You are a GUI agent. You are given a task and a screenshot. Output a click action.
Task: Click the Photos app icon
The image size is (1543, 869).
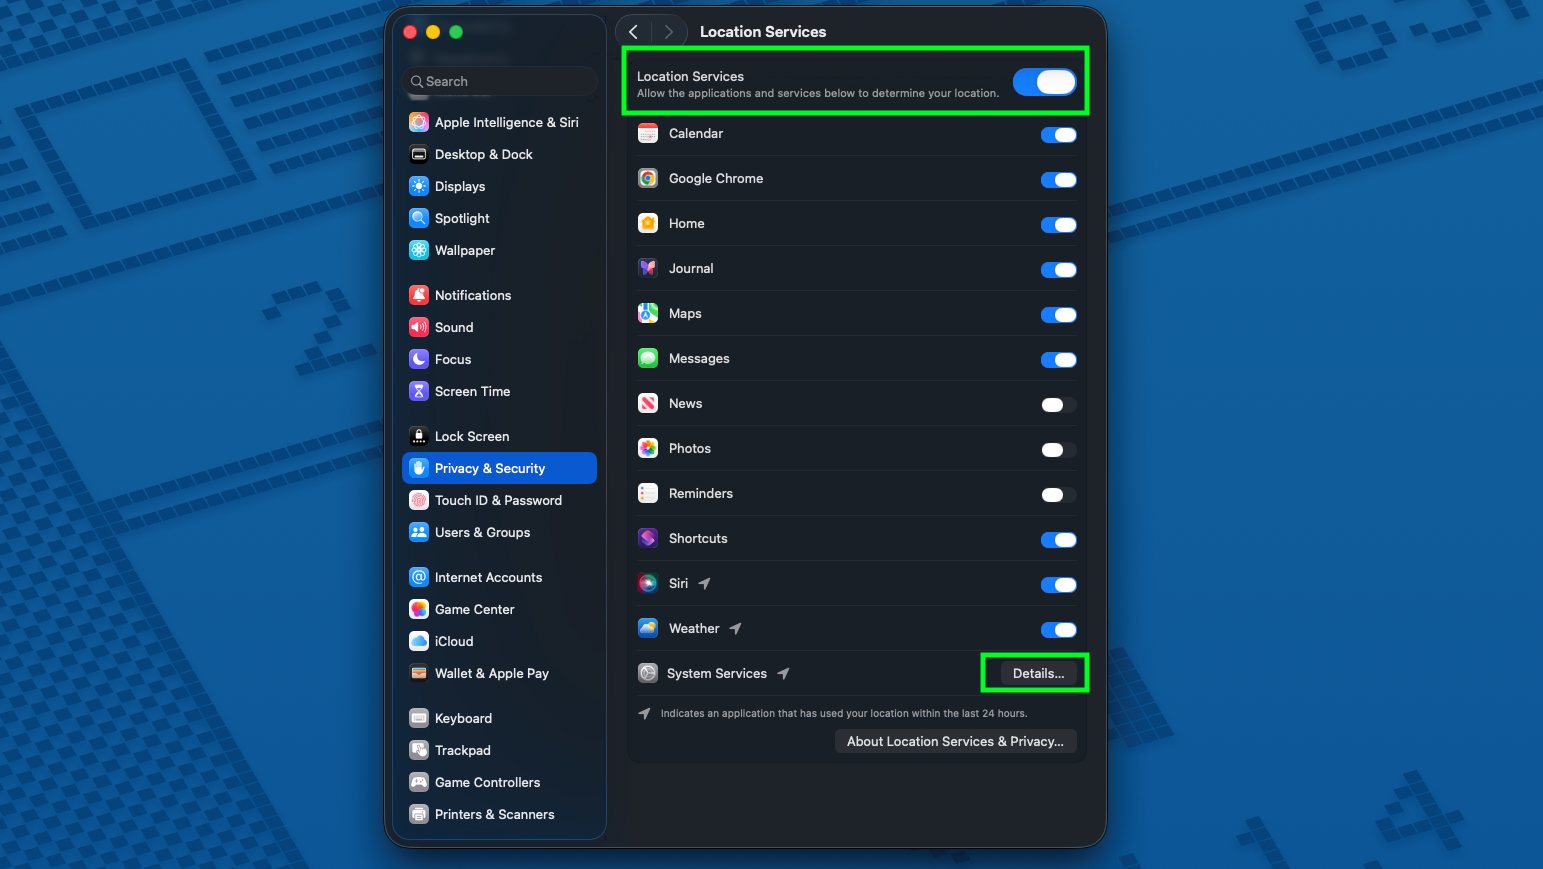point(648,448)
